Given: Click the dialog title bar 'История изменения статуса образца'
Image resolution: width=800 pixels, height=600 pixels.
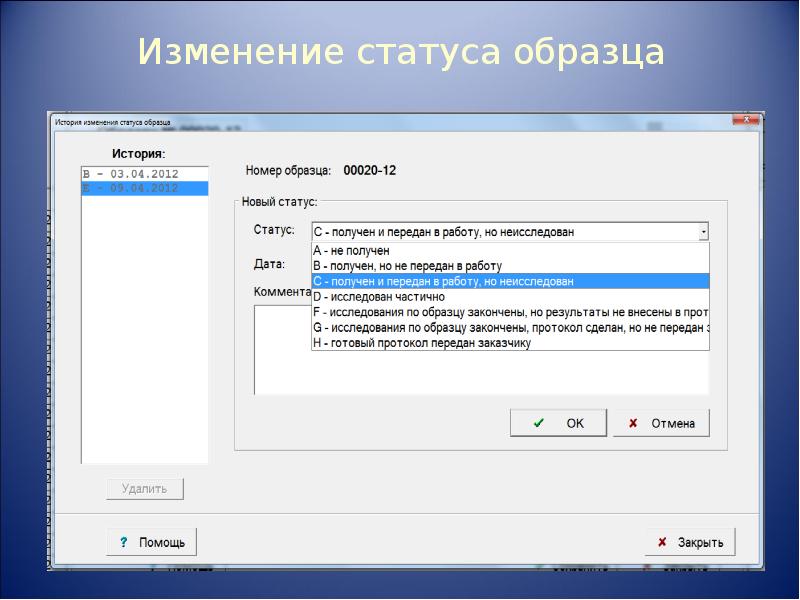Looking at the screenshot, I should click(300, 121).
